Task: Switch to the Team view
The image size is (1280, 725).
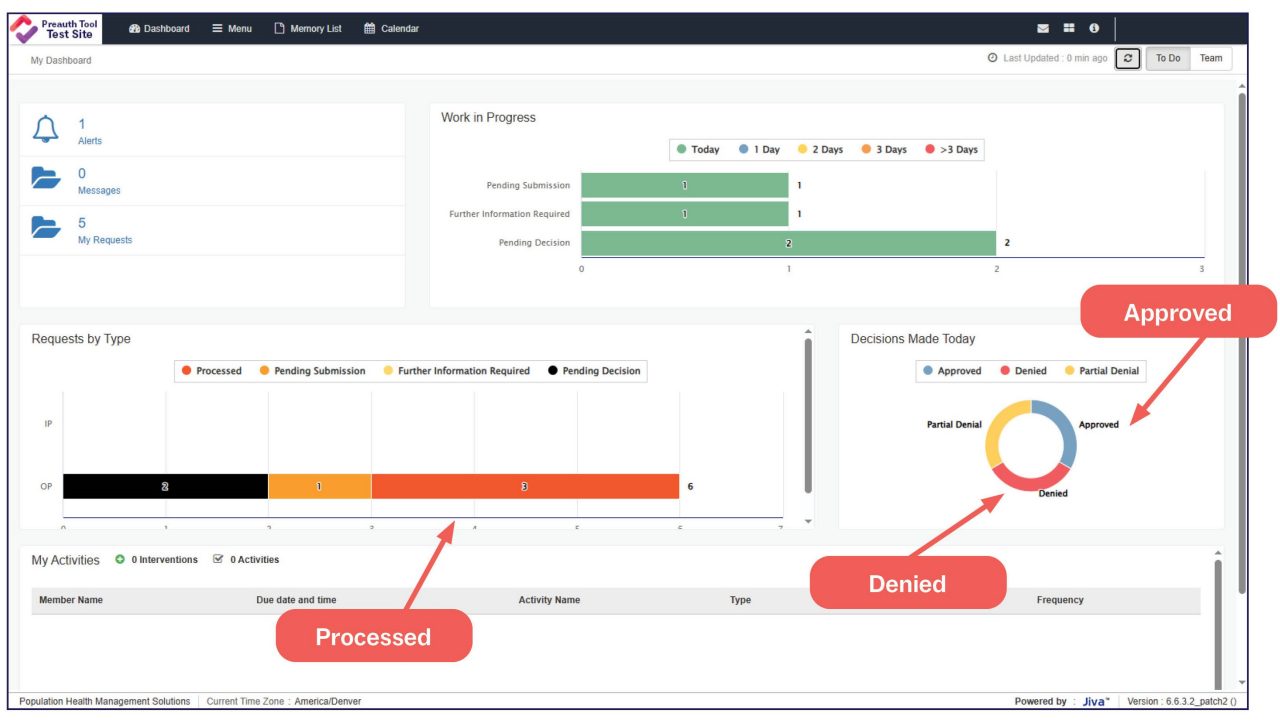Action: 1211,58
